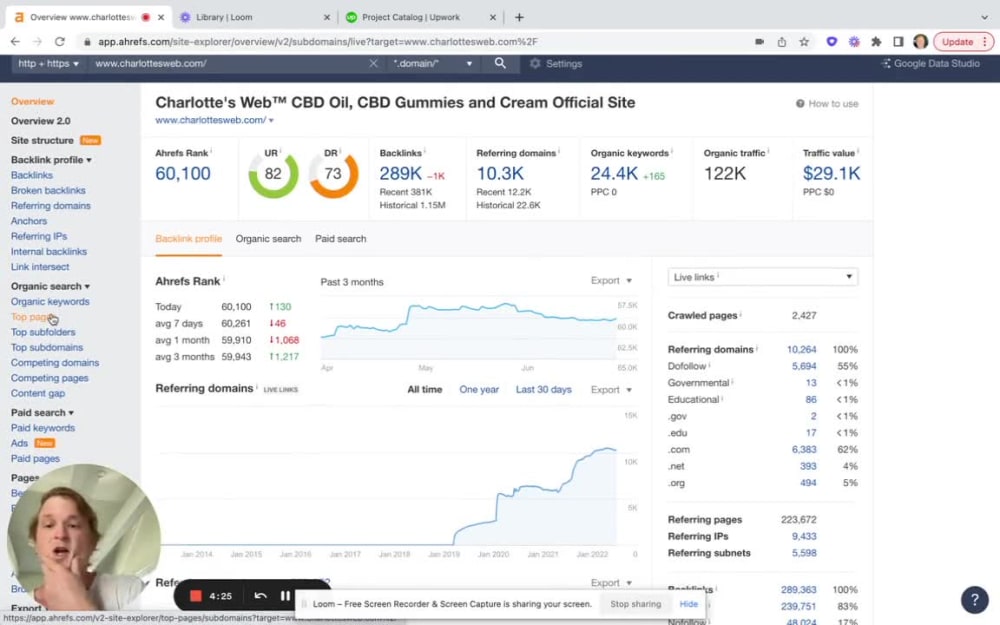Open the share icon in address bar

782,42
